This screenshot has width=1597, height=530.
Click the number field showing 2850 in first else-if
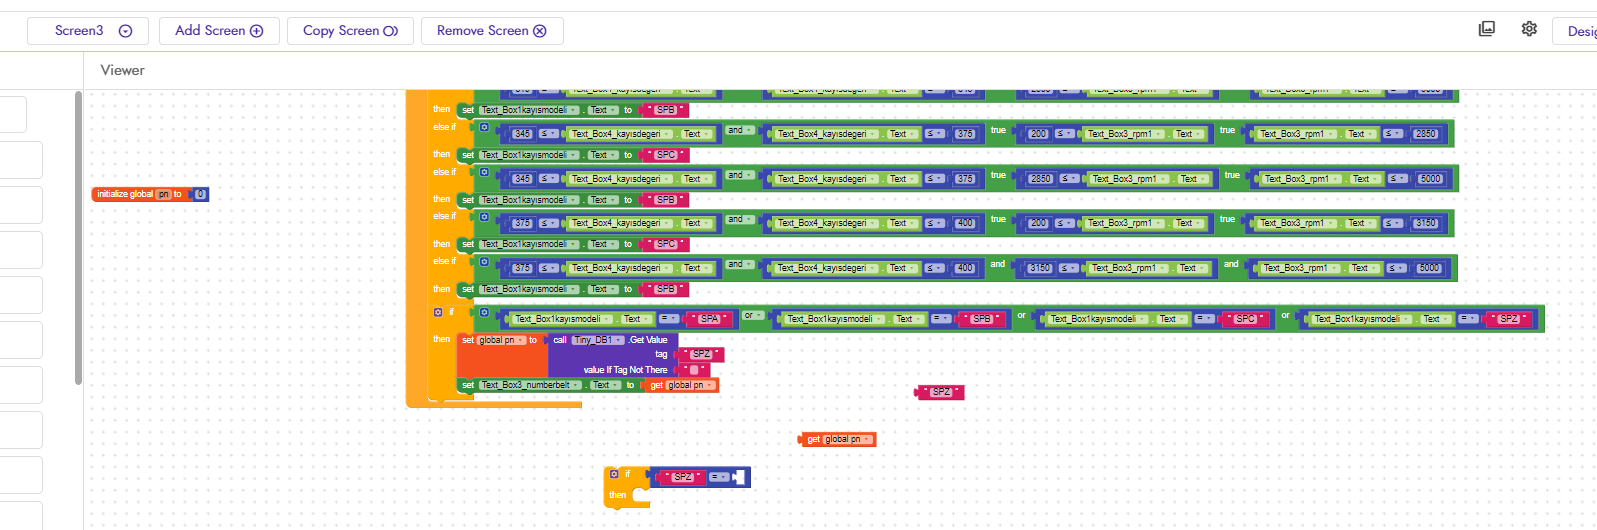pos(1425,134)
